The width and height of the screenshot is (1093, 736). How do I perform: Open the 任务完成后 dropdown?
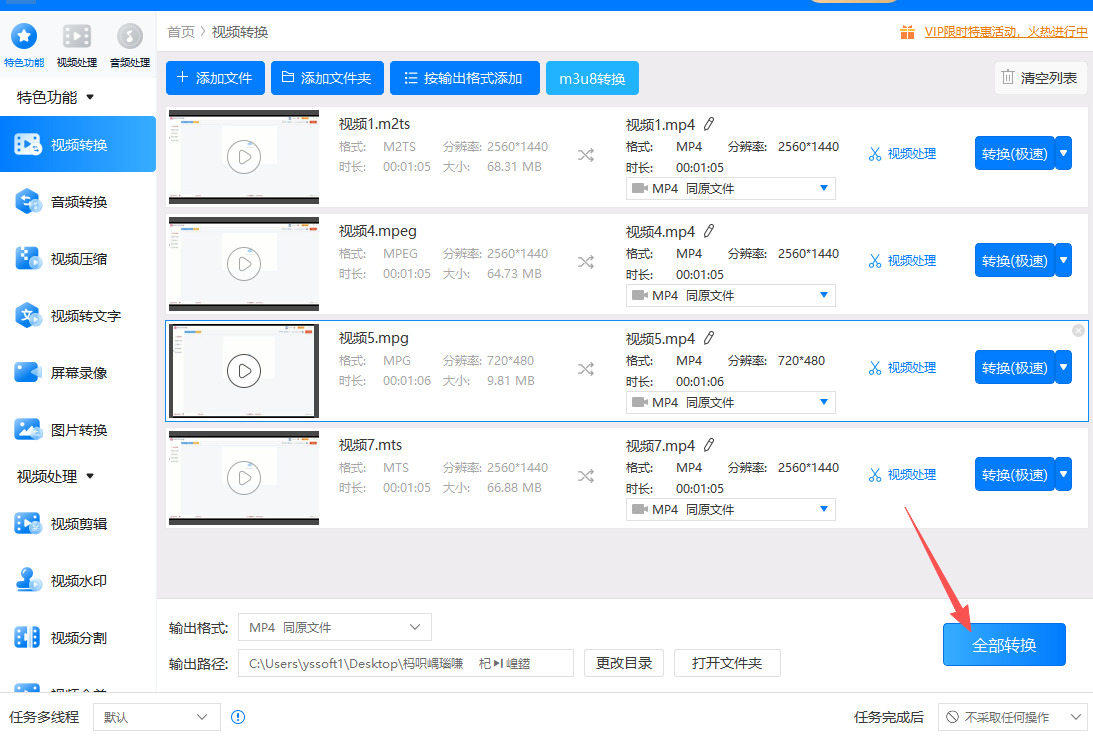[x=1012, y=716]
